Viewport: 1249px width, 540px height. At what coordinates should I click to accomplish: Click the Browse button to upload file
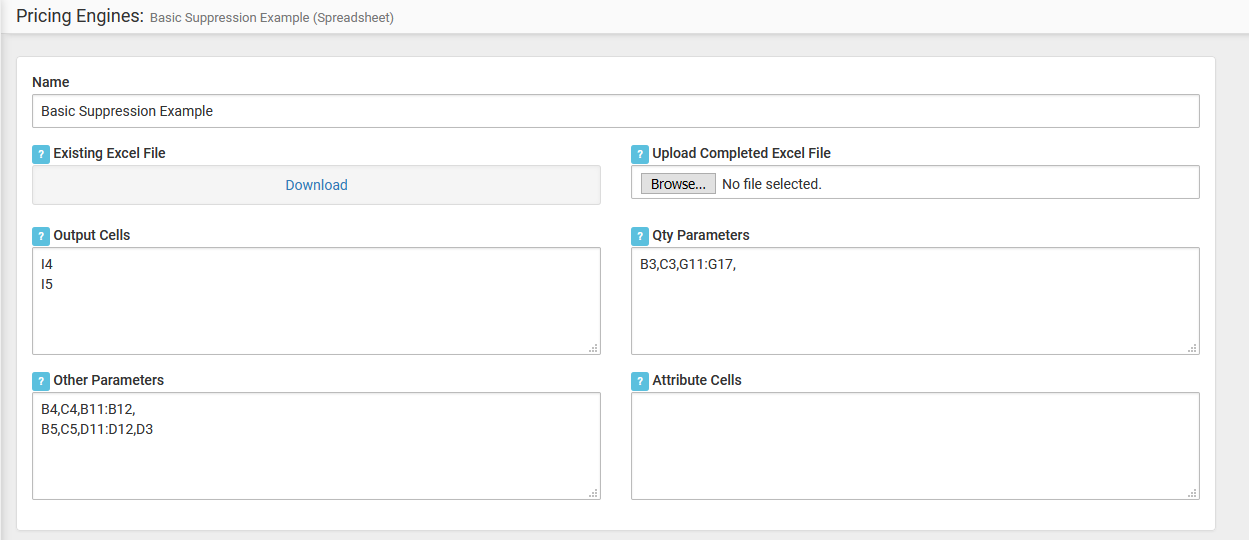[x=678, y=184]
